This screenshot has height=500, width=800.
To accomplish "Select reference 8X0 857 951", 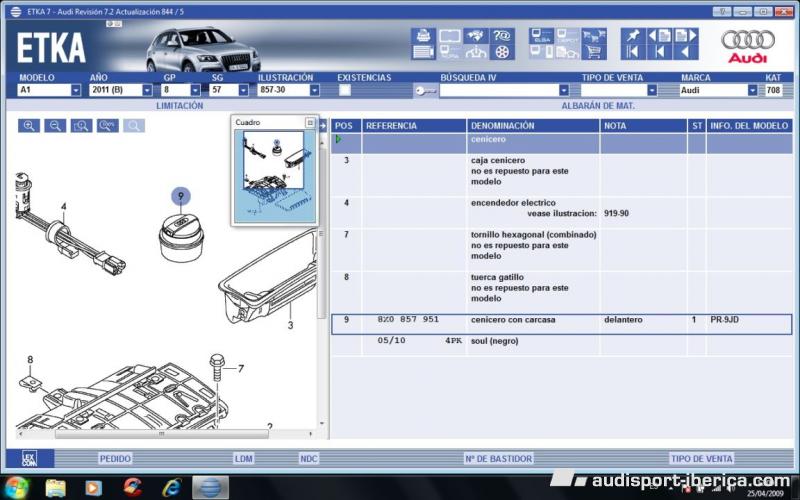I will click(408, 319).
